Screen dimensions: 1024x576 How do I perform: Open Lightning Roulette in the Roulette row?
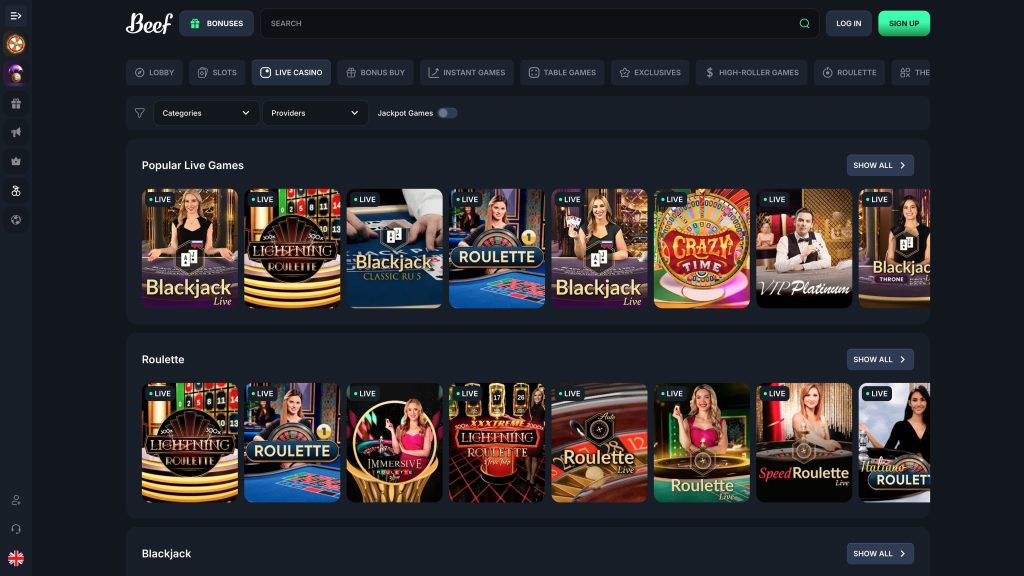tap(190, 443)
